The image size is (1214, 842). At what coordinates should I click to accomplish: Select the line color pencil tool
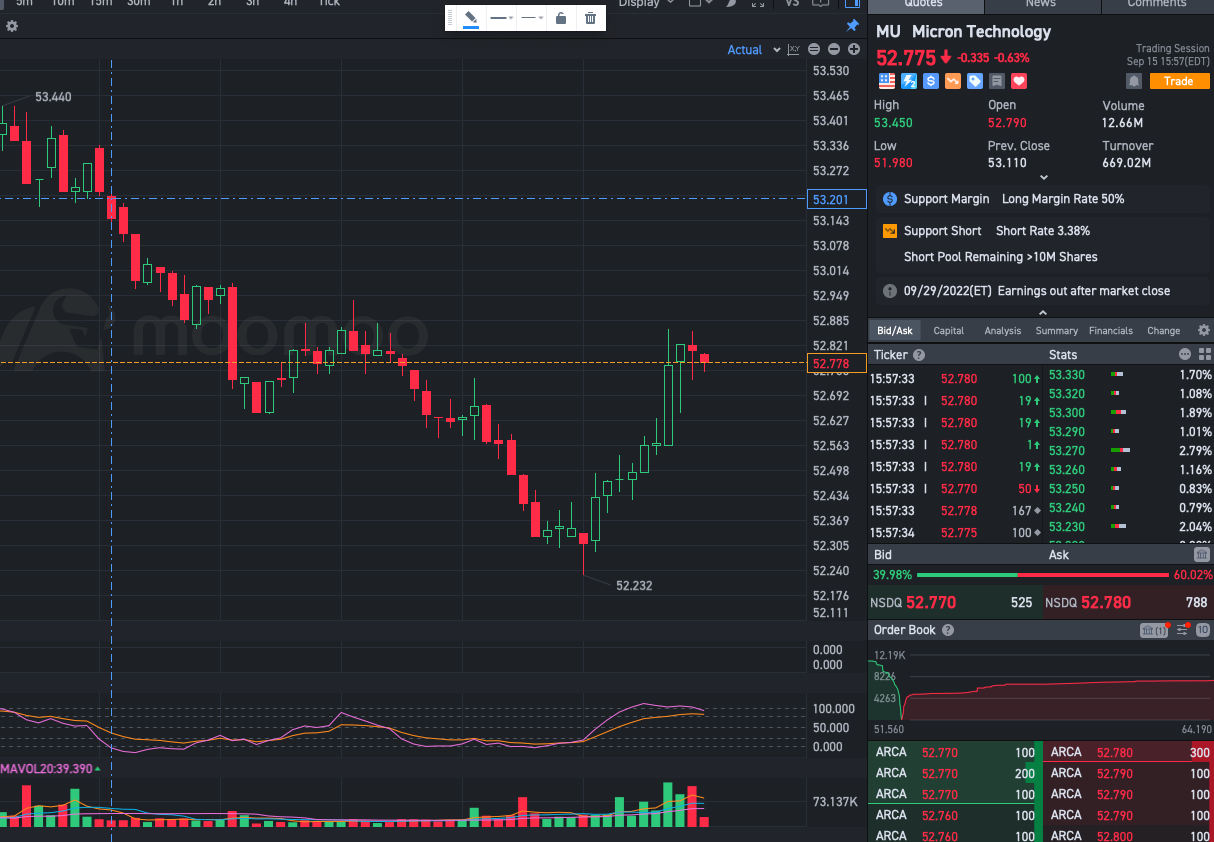471,18
